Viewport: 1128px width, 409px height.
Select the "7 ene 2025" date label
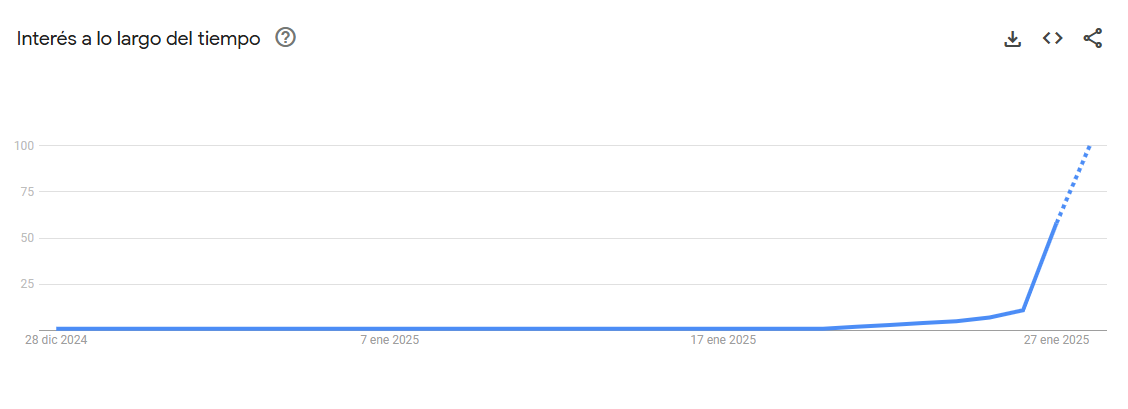[390, 340]
